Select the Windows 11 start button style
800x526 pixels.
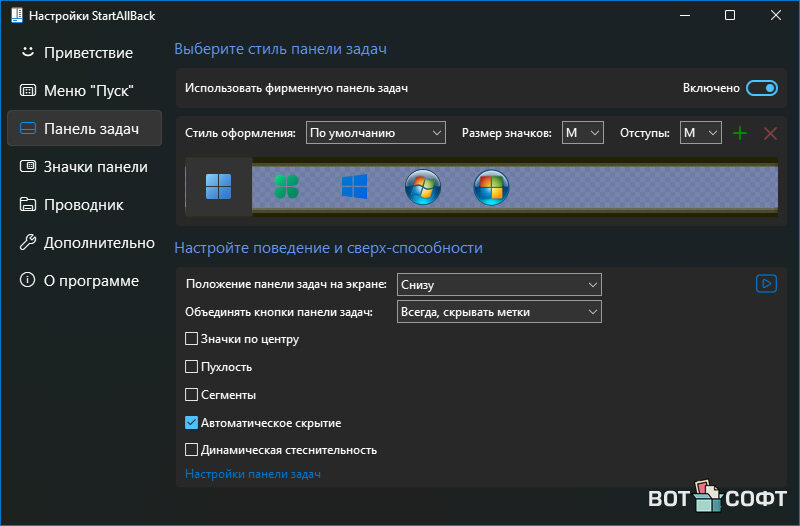pyautogui.click(x=218, y=187)
